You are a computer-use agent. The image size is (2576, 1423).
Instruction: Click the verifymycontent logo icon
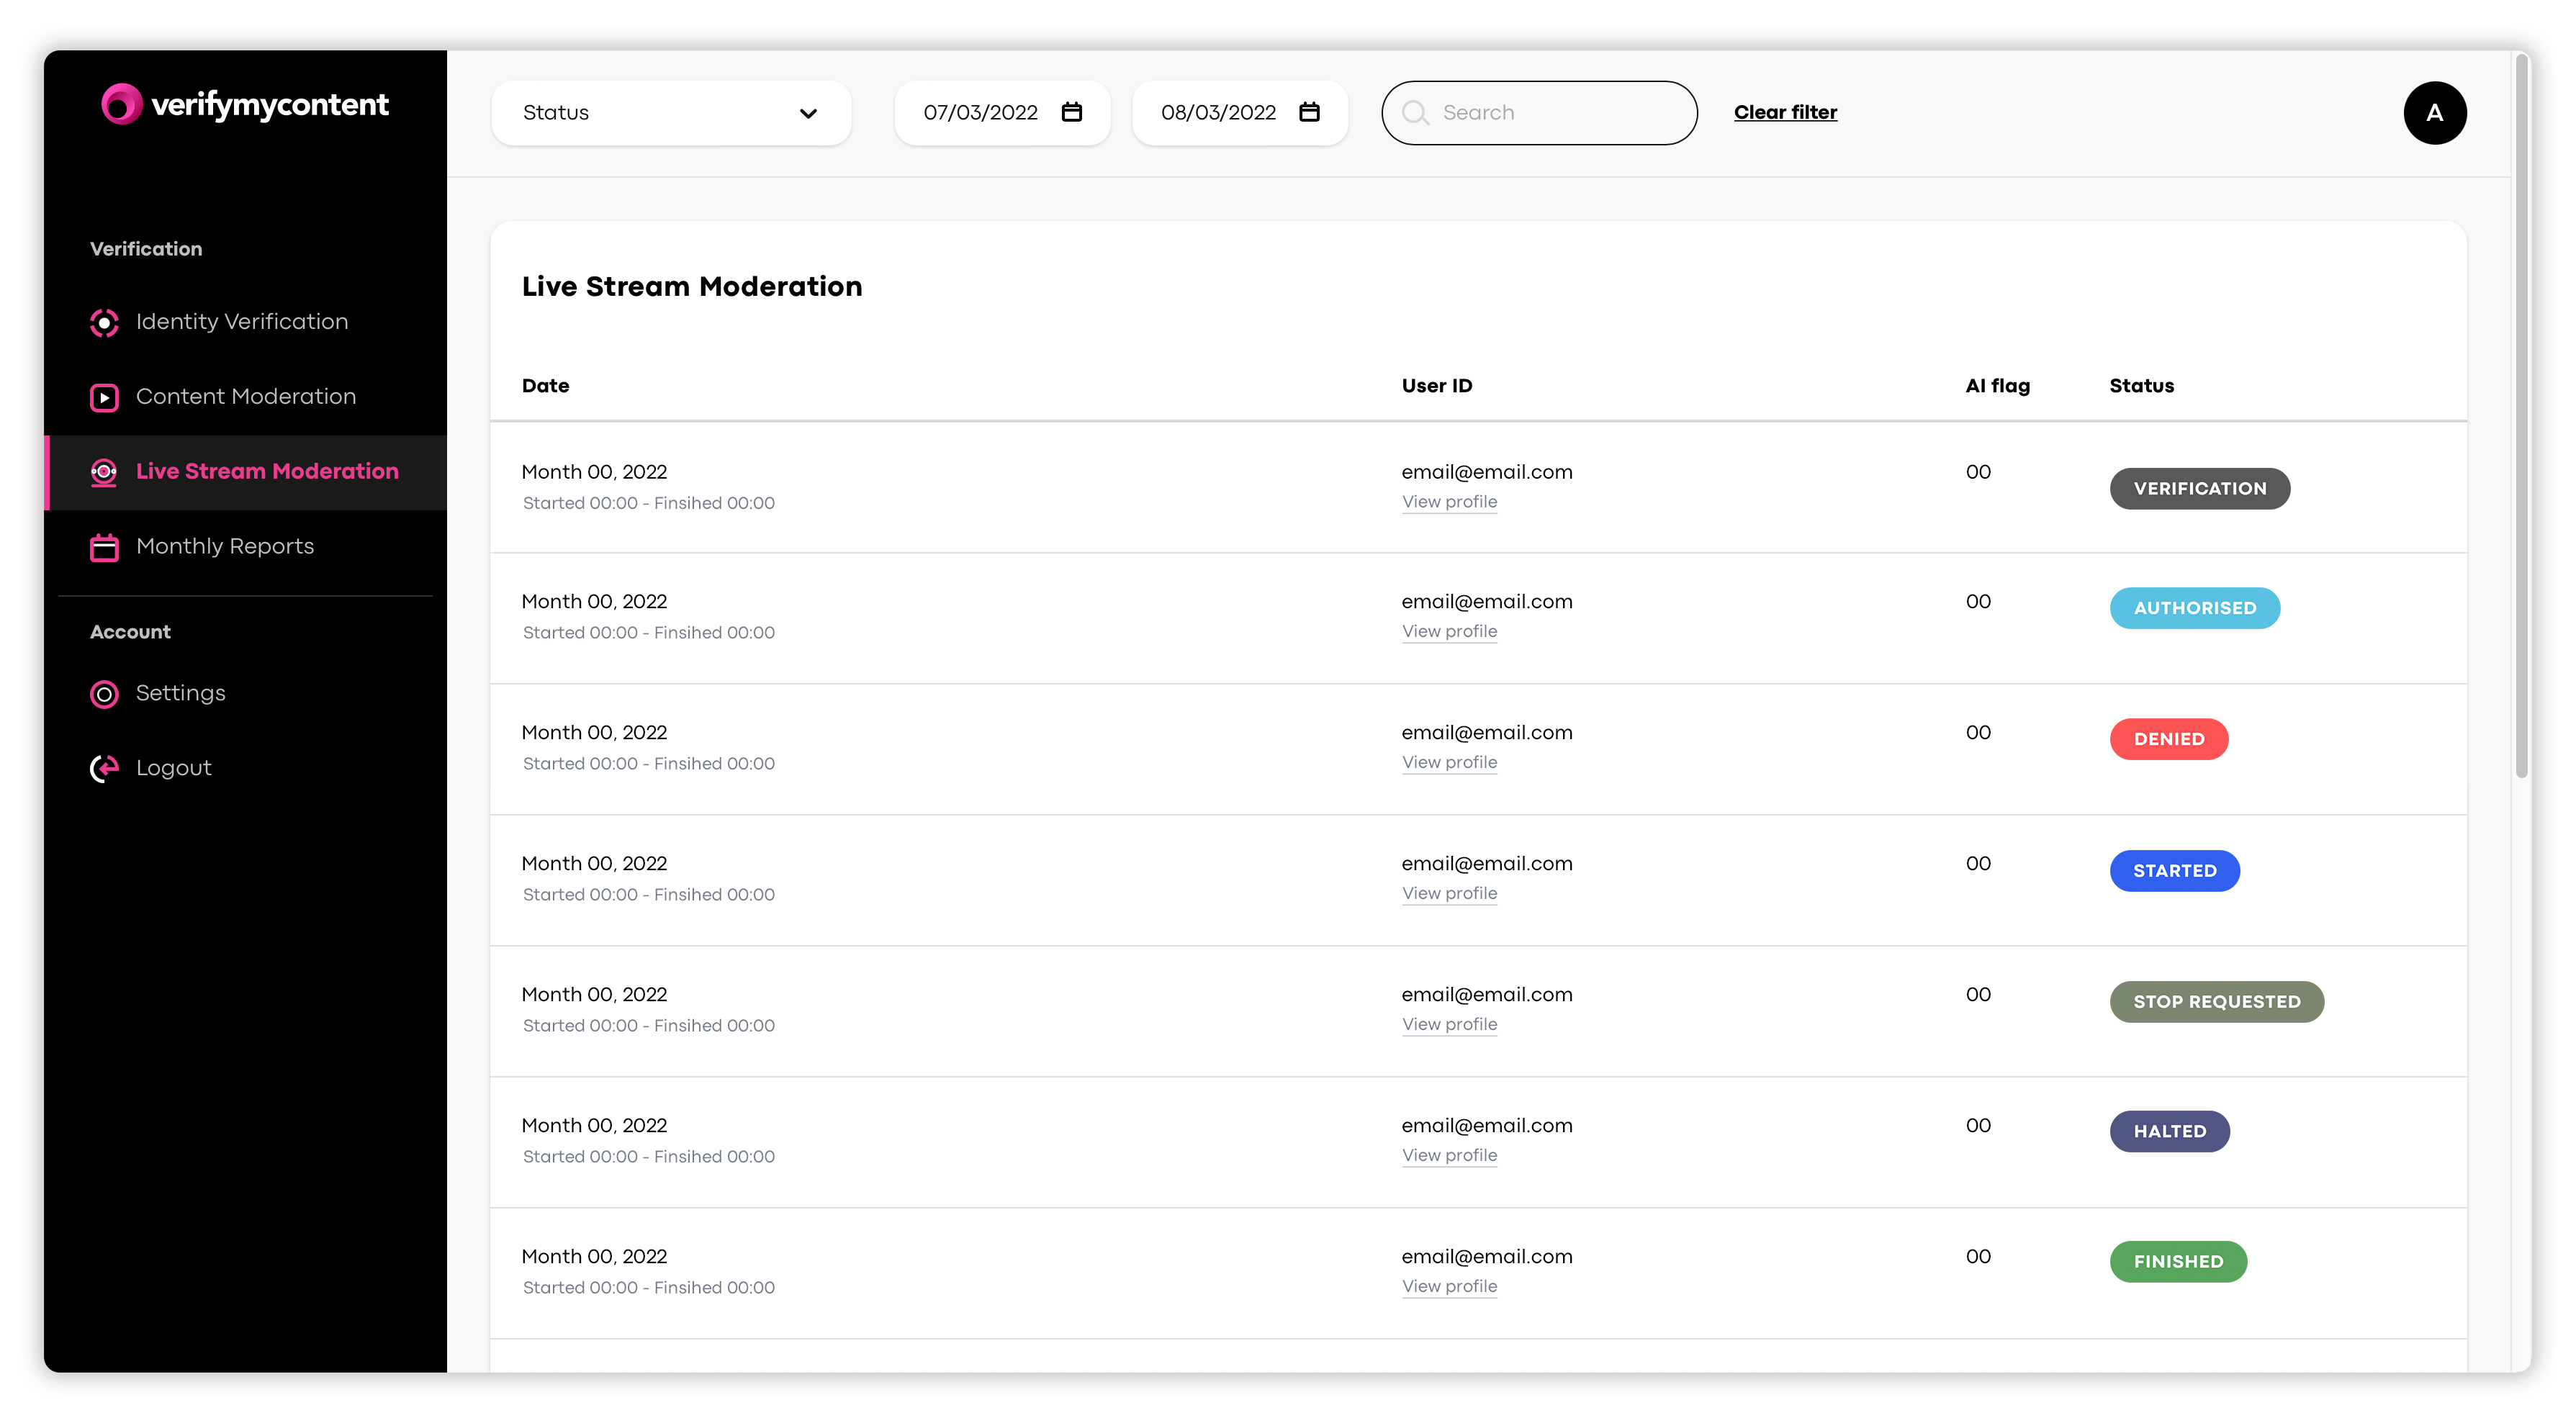click(x=122, y=104)
